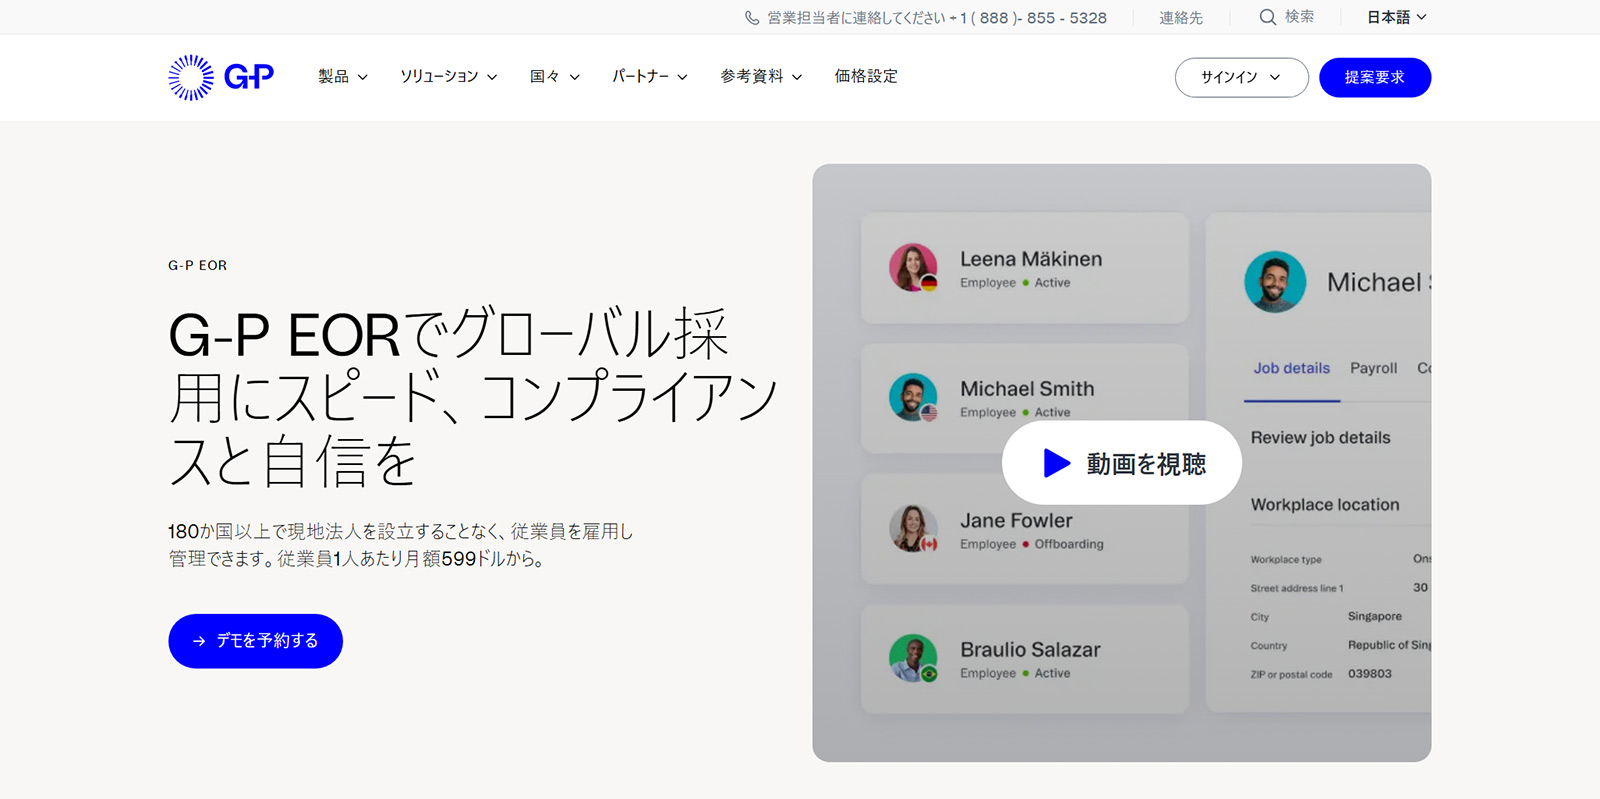This screenshot has height=799, width=1600.
Task: Click the postal code 039803
Action: [1369, 674]
